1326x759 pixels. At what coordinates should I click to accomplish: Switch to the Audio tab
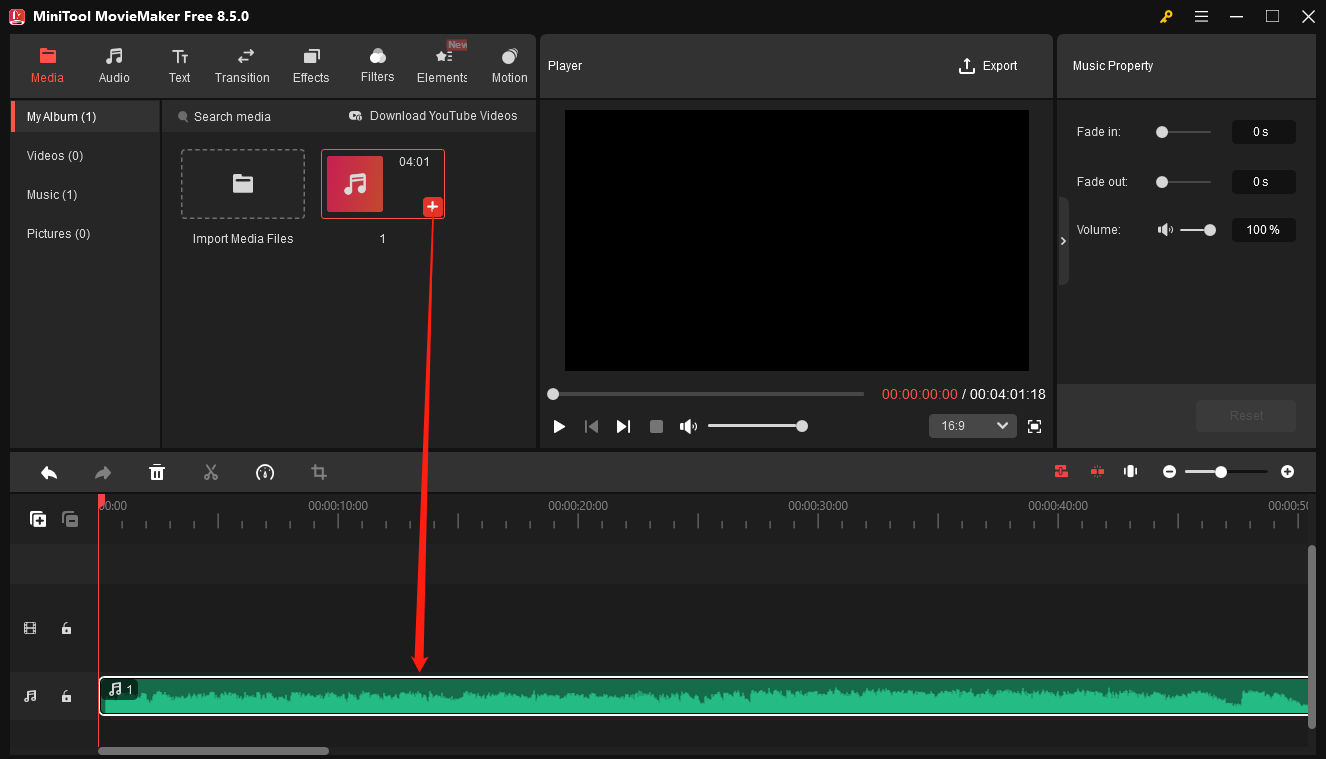(x=113, y=65)
